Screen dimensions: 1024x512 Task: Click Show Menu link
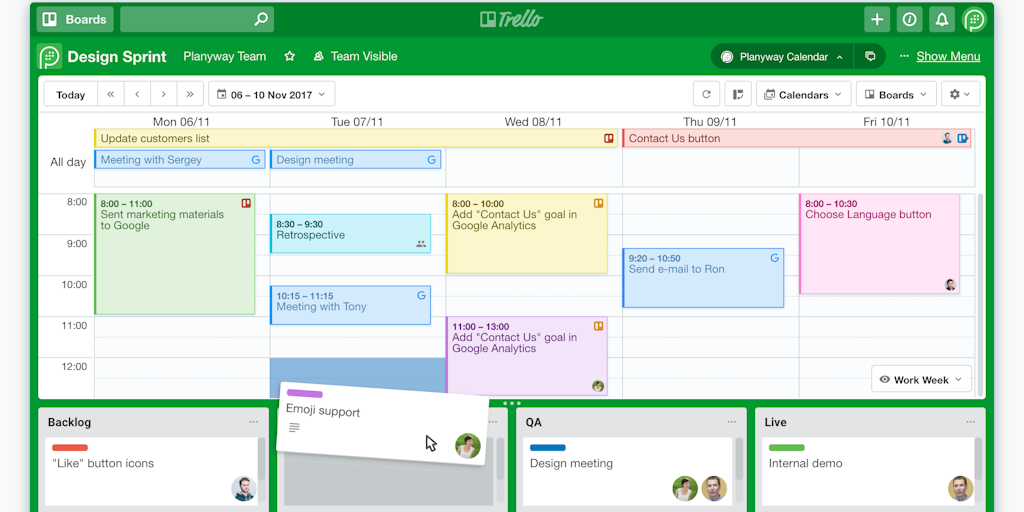pyautogui.click(x=948, y=56)
